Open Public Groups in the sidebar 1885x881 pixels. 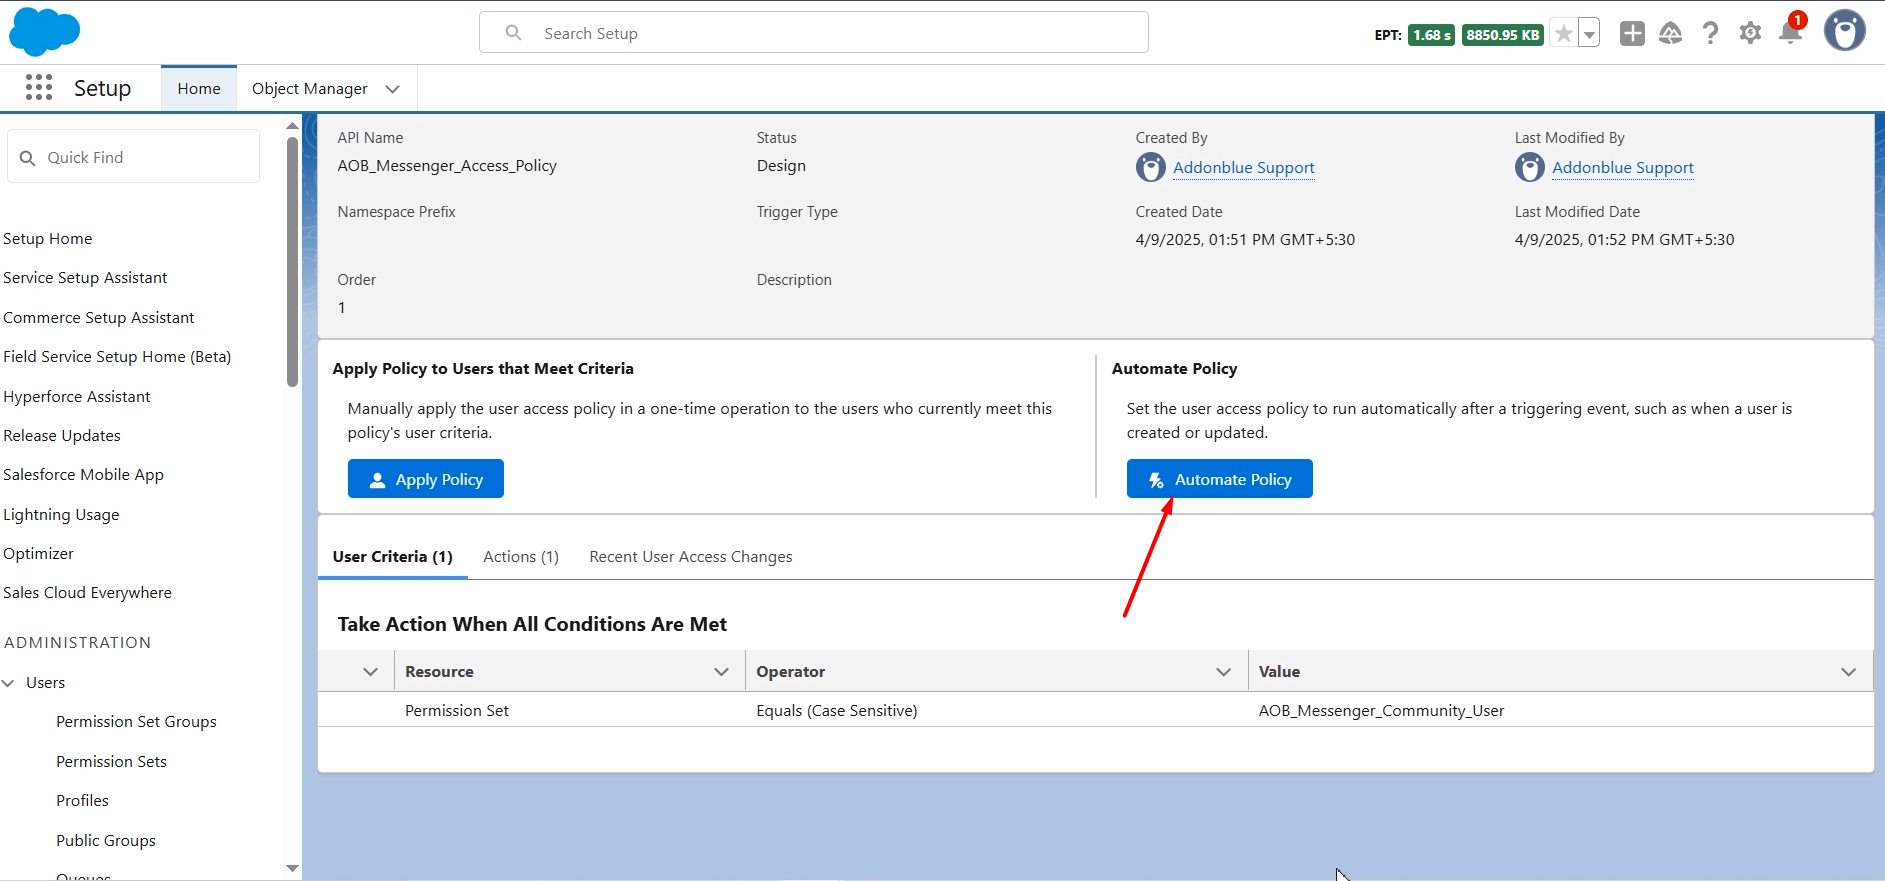106,841
